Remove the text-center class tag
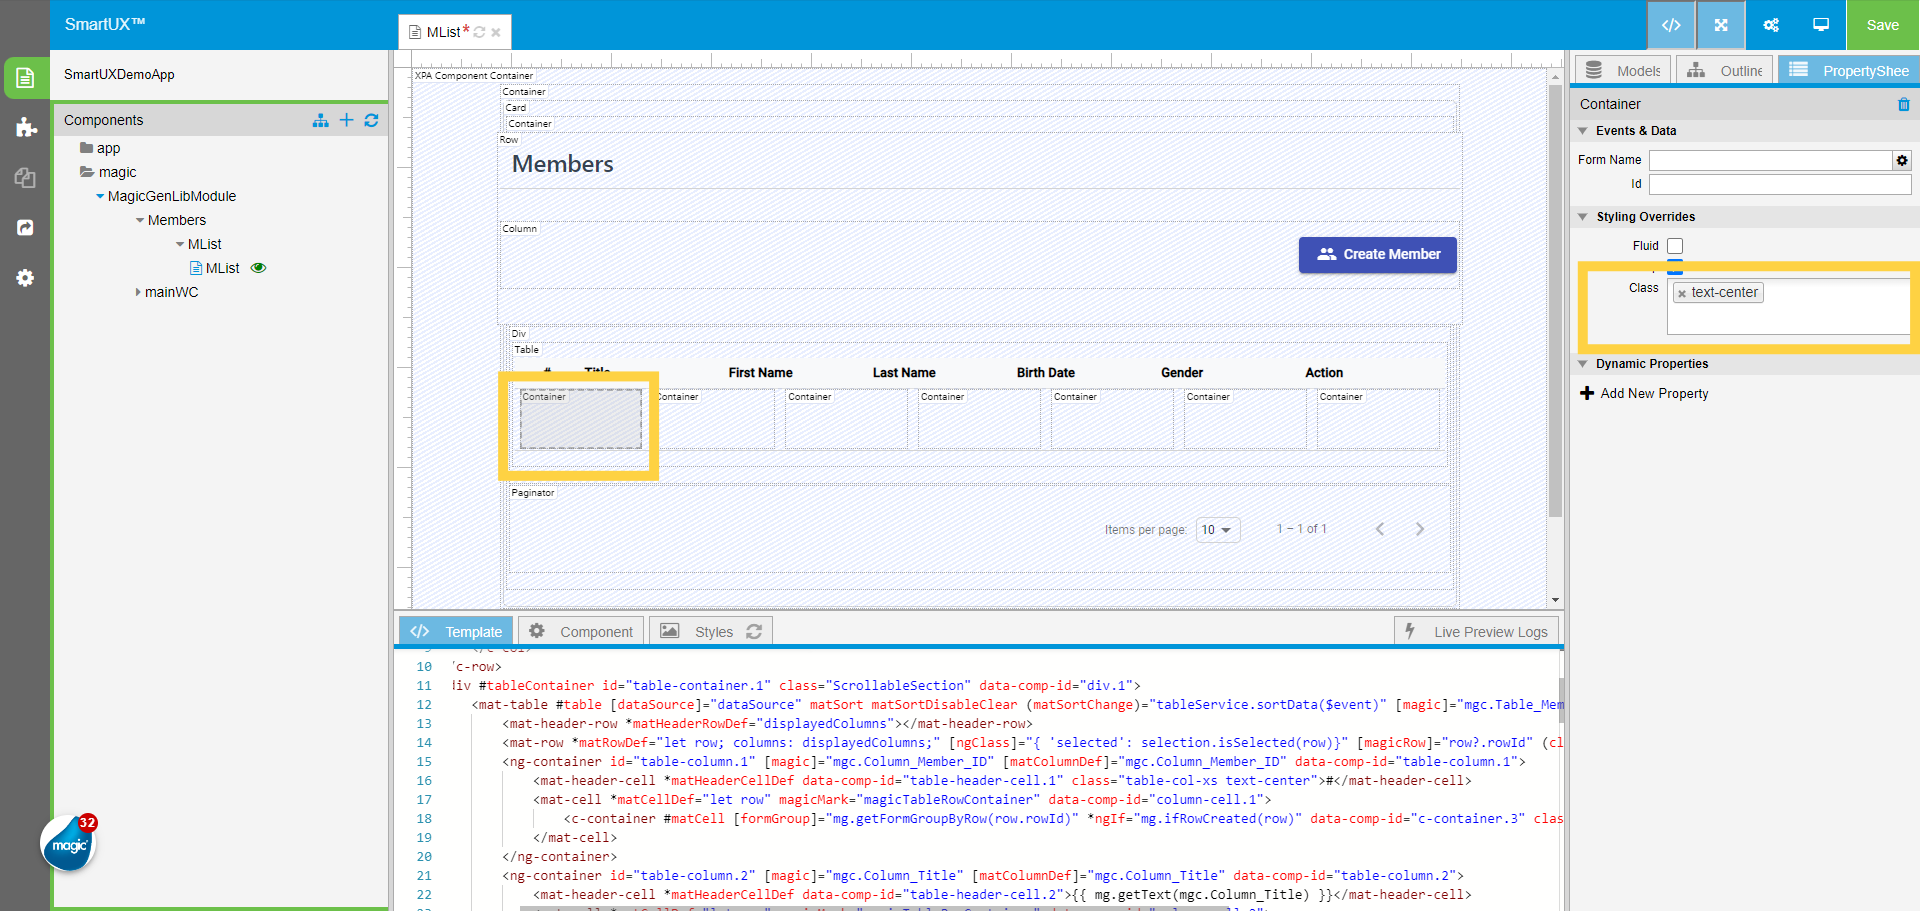Image resolution: width=1920 pixels, height=911 pixels. point(1682,294)
